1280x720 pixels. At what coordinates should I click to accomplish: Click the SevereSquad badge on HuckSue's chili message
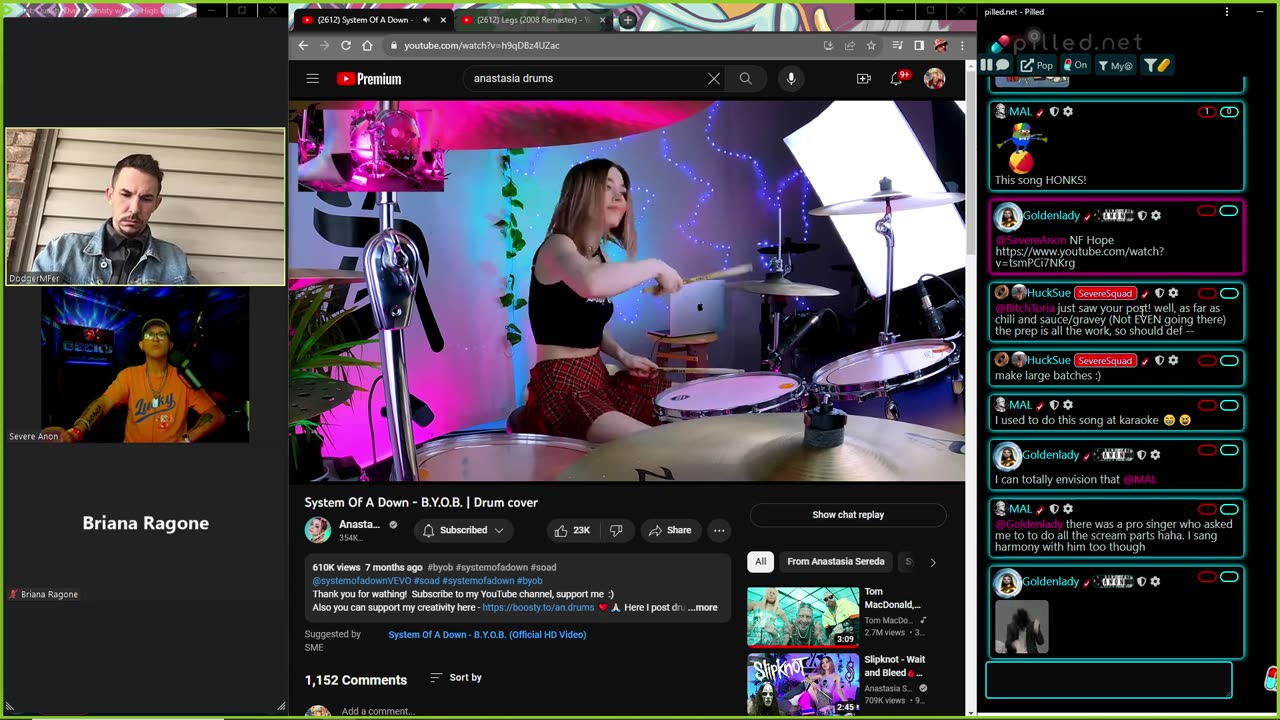(1105, 293)
